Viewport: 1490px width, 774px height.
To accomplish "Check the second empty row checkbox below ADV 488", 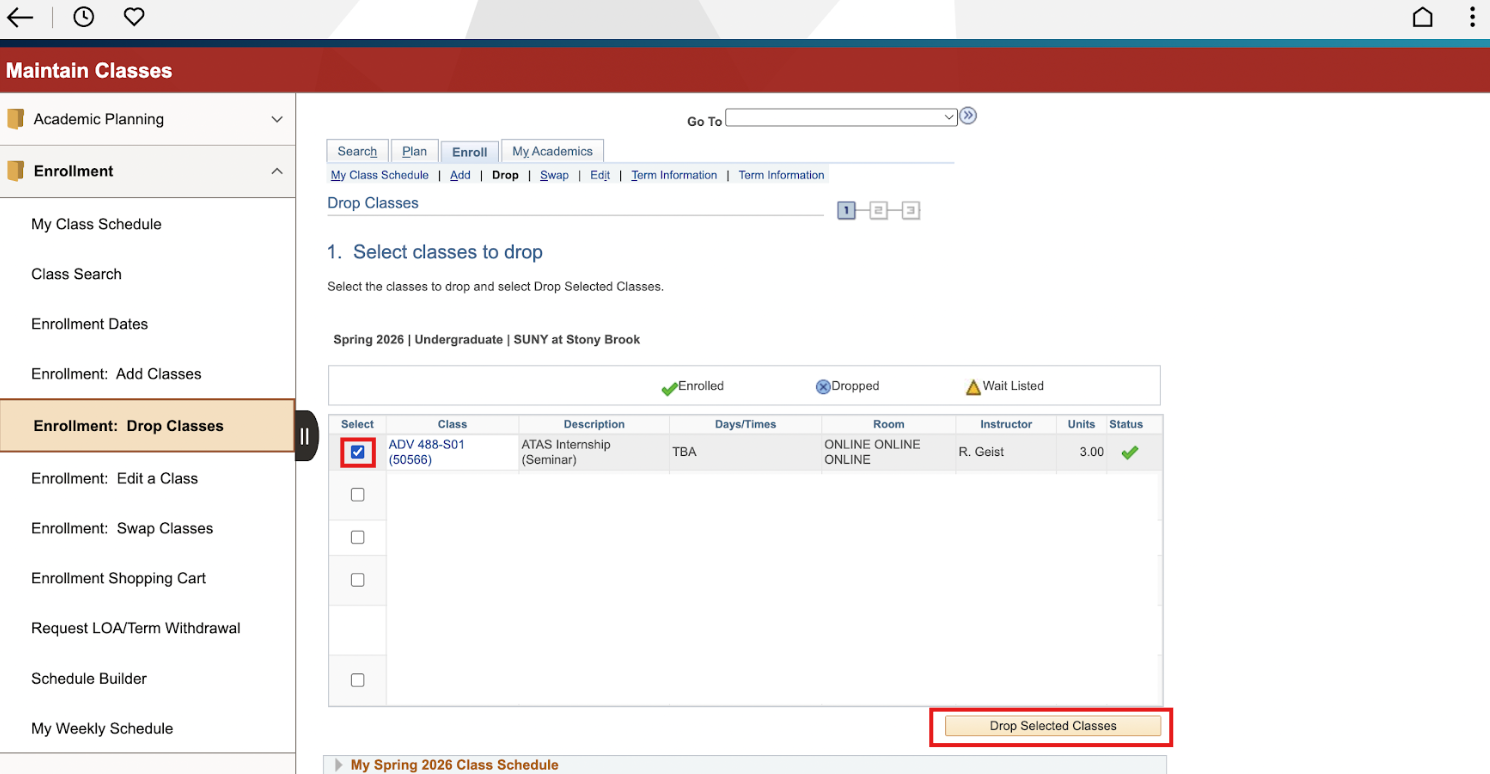I will 357,538.
